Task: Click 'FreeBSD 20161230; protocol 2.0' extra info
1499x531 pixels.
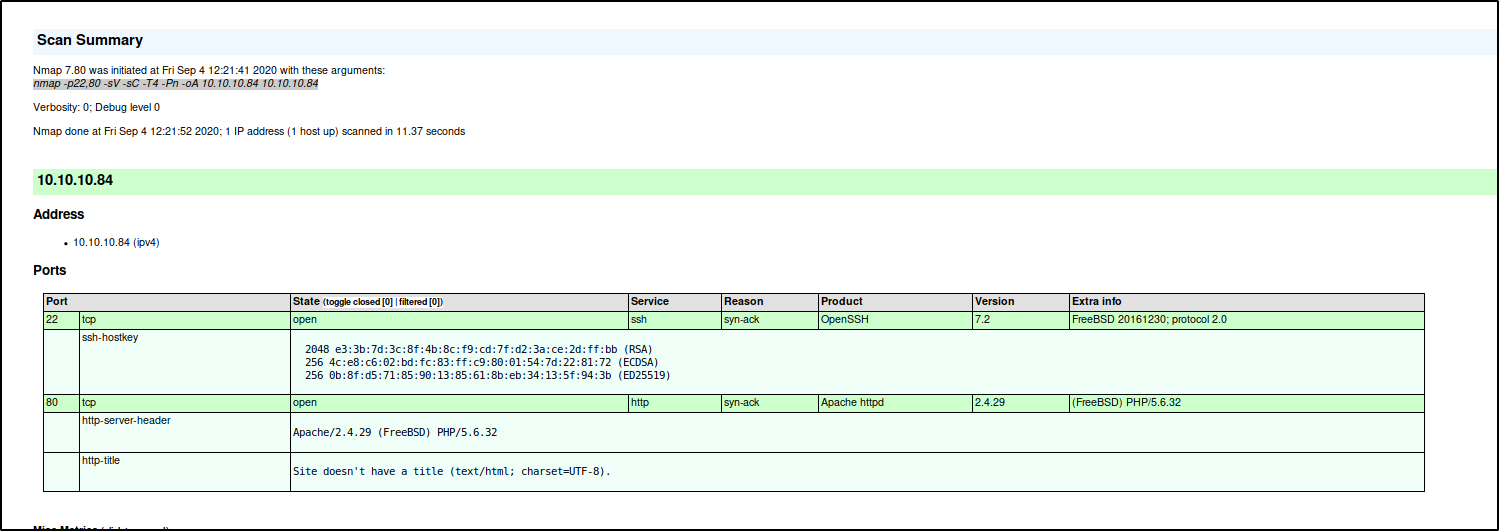Action: point(1247,320)
